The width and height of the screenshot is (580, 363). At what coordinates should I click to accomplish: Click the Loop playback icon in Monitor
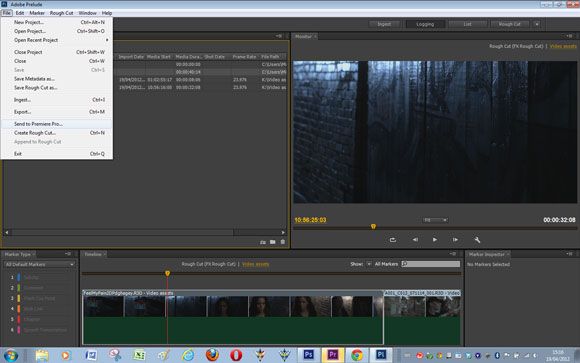pos(392,240)
